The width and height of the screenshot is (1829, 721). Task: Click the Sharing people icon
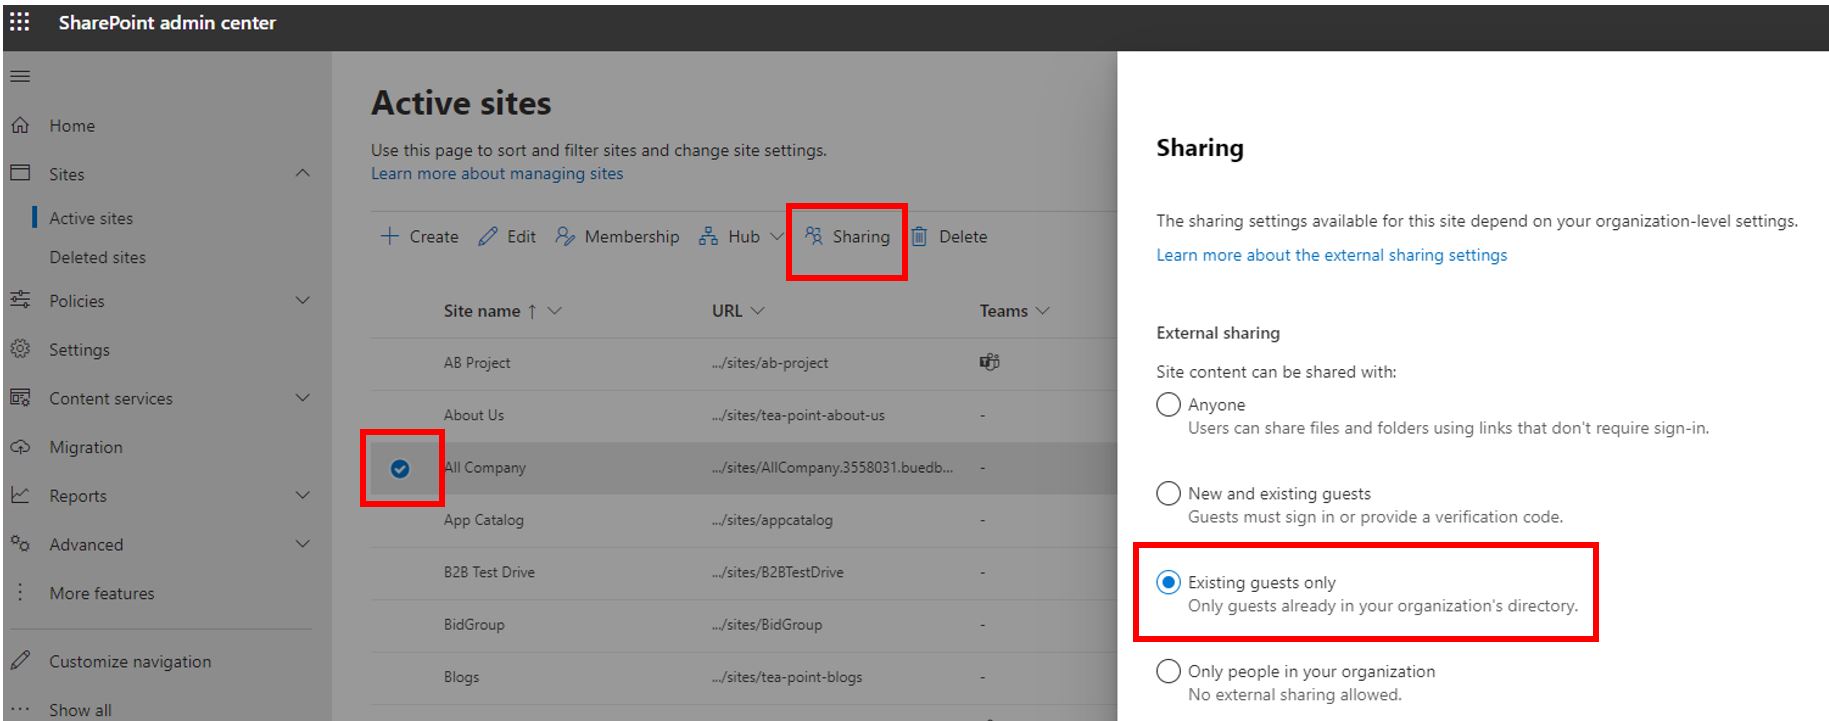[814, 236]
